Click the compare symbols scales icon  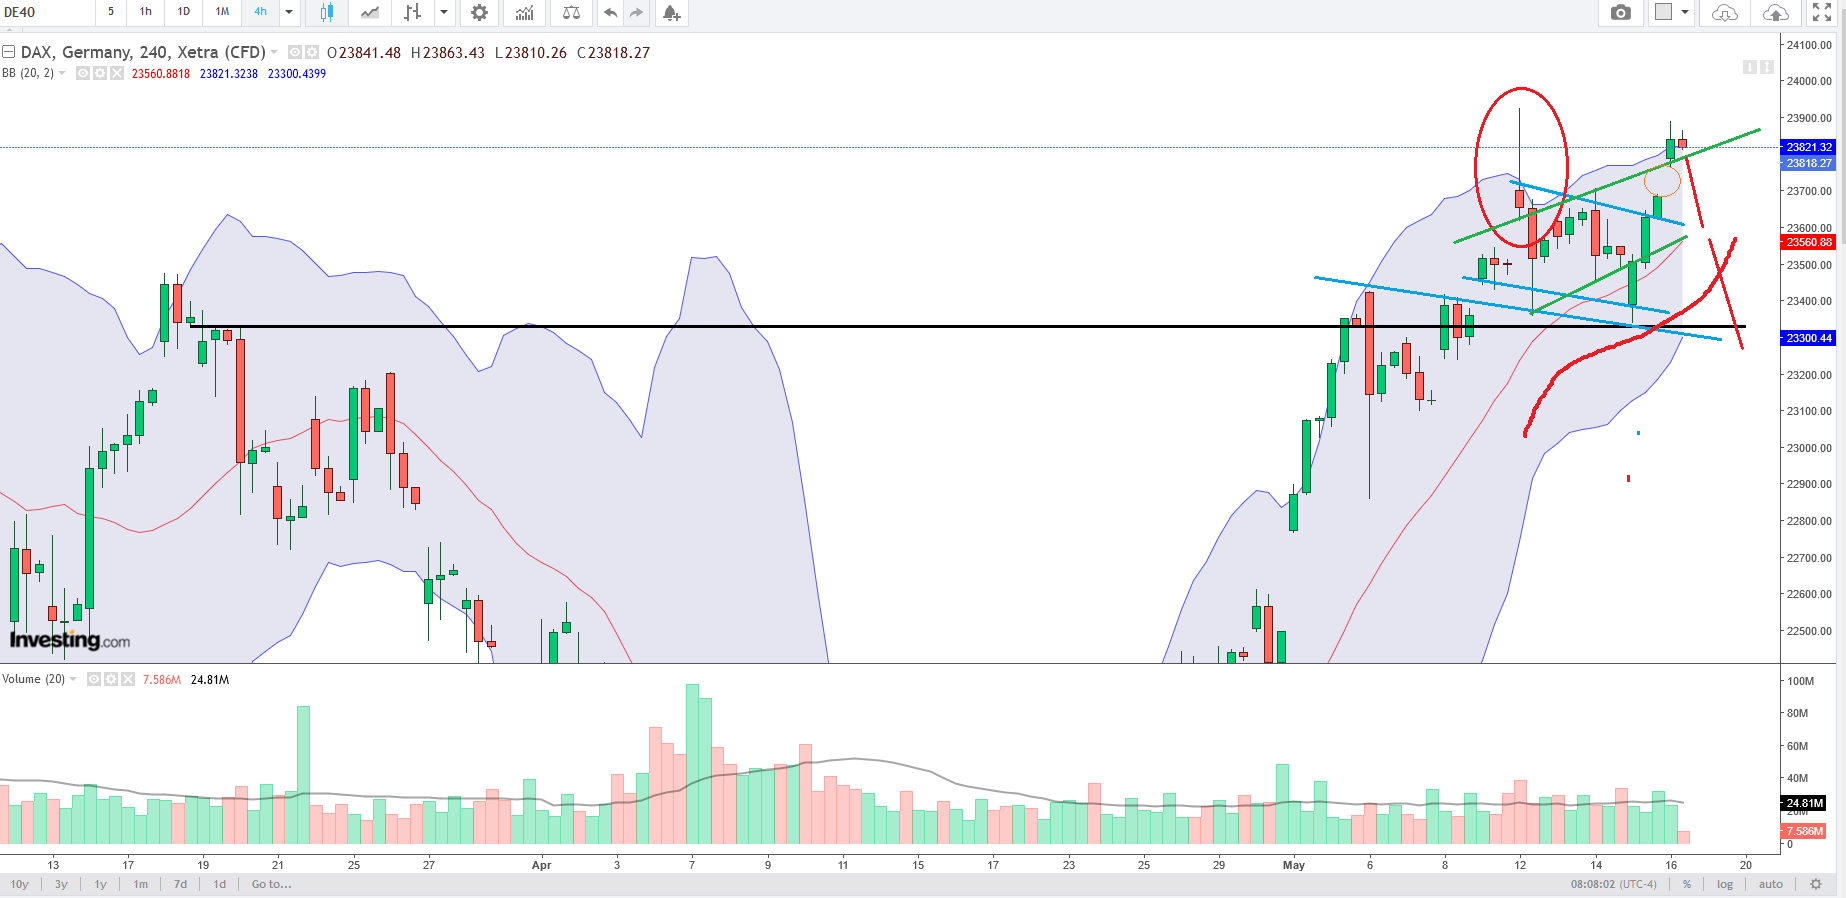(x=571, y=12)
